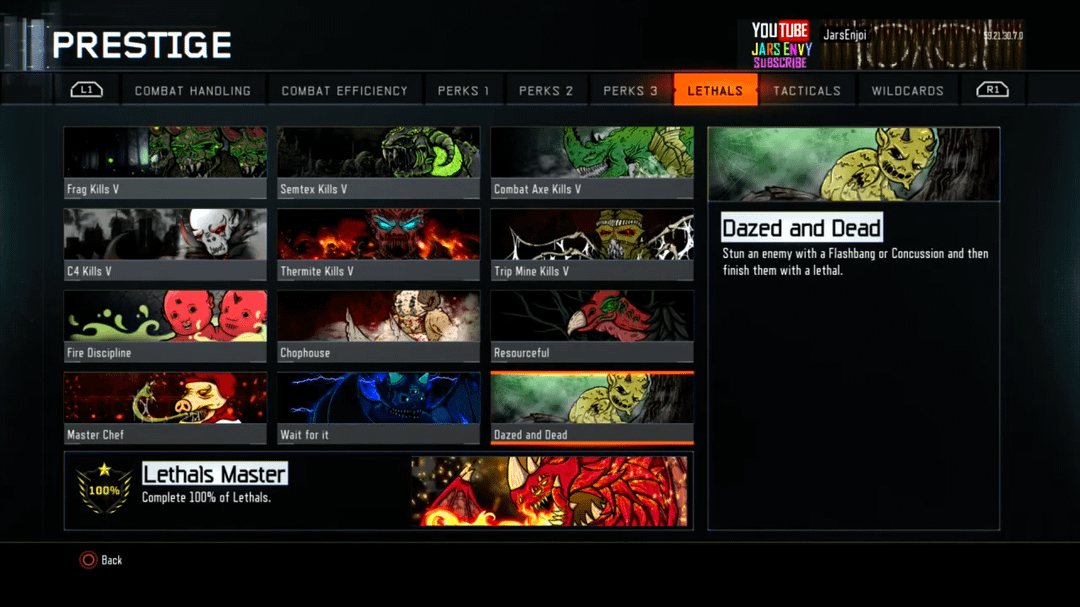This screenshot has width=1080, height=607.
Task: Choose the Thermite Kills V calling card
Action: pyautogui.click(x=378, y=245)
